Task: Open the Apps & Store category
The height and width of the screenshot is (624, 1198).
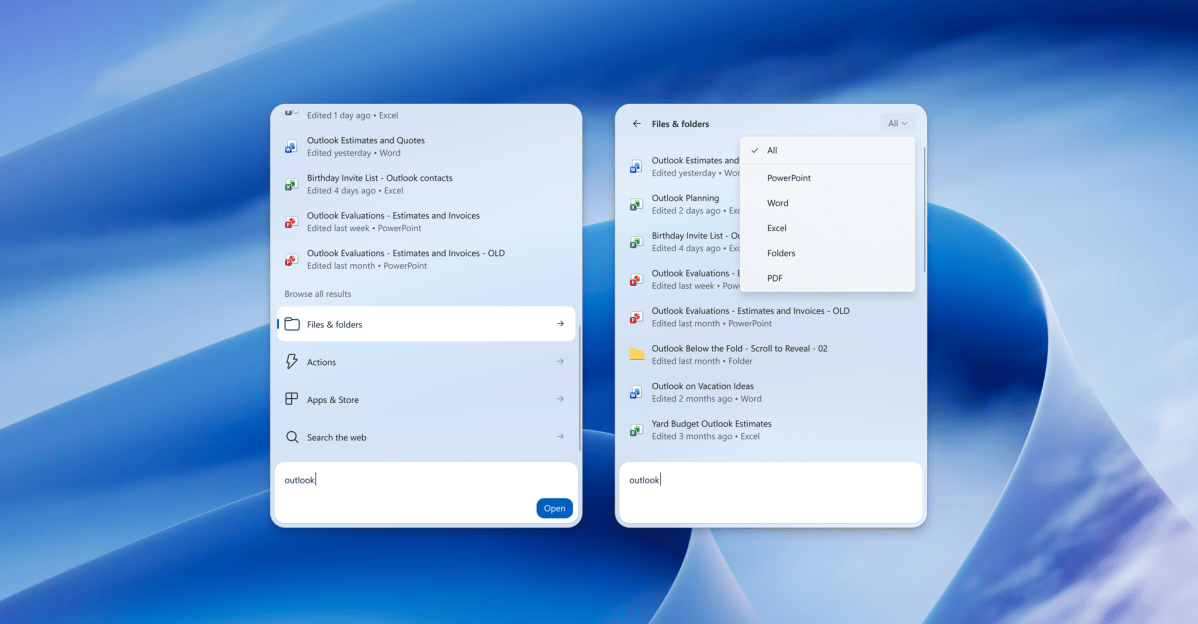Action: pos(426,399)
